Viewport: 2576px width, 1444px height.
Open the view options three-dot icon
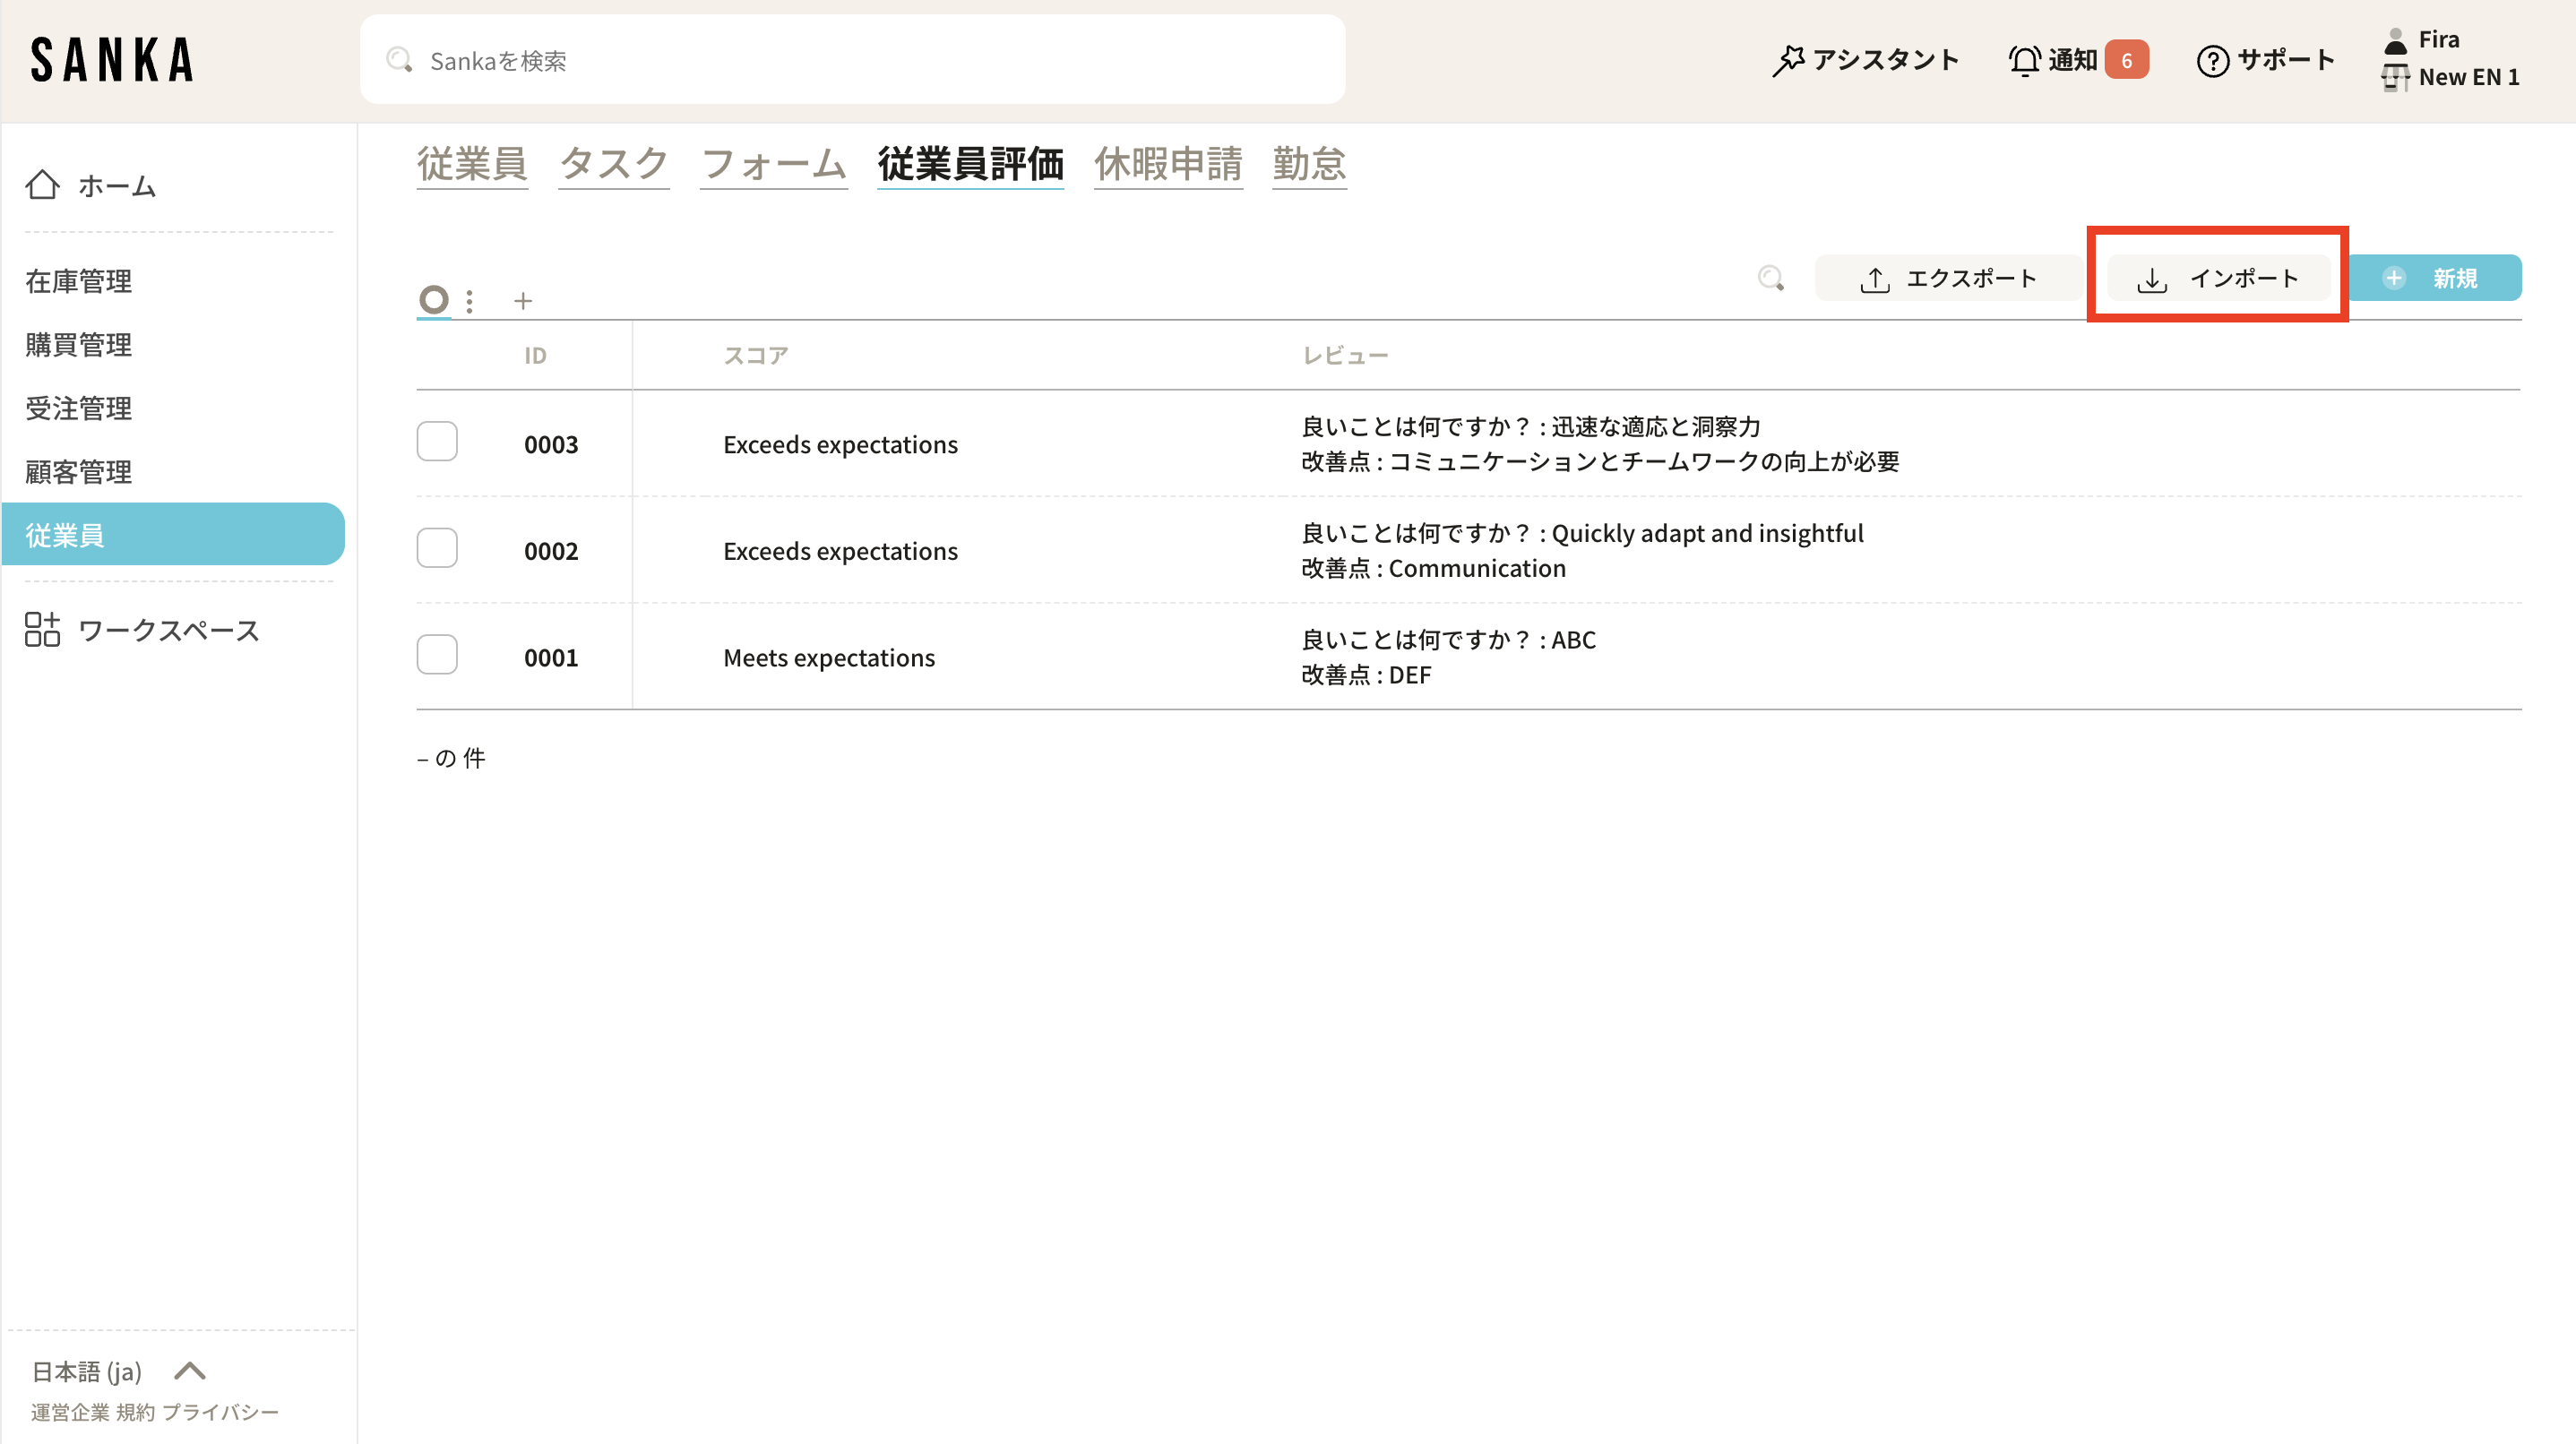(x=469, y=300)
